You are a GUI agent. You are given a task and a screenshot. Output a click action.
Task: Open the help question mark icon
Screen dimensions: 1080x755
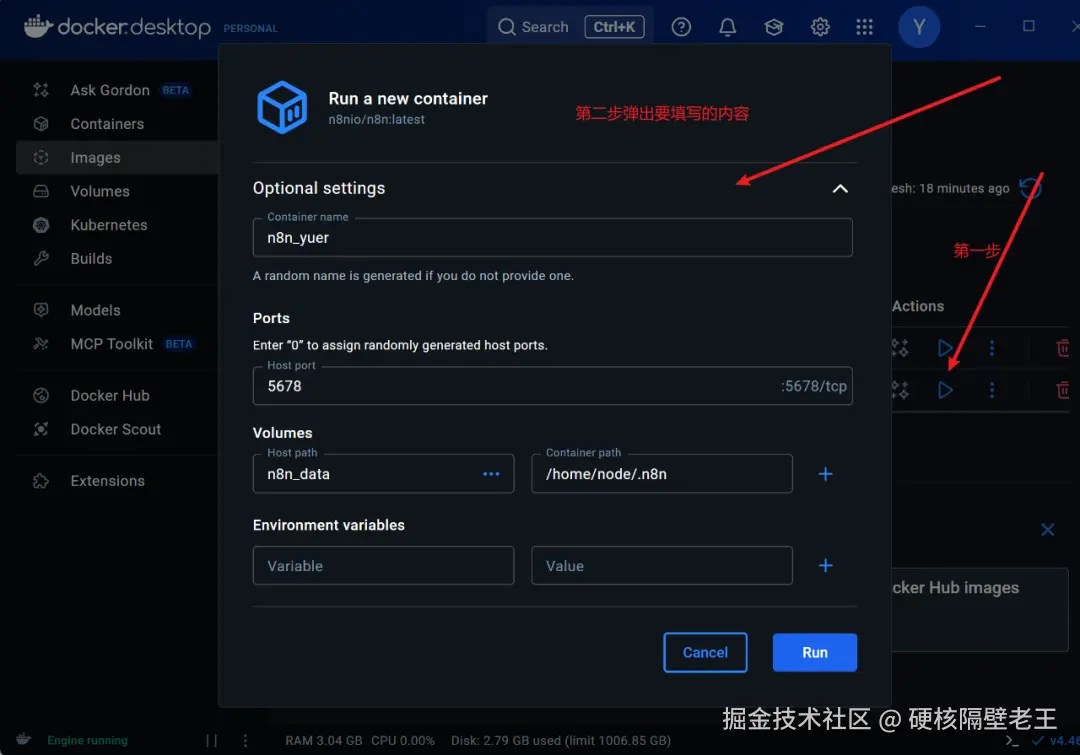681,27
